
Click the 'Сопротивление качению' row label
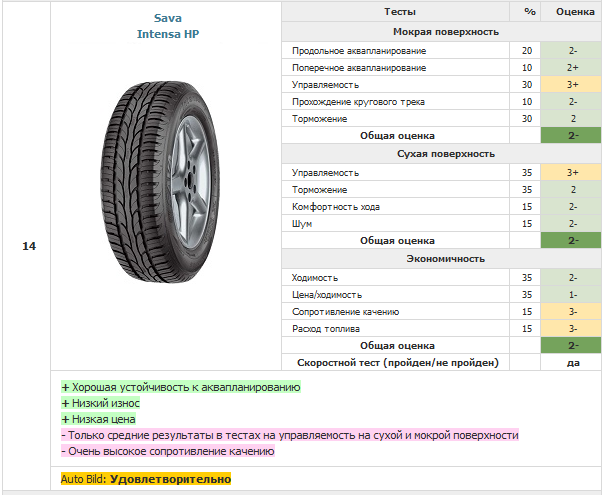click(x=346, y=312)
